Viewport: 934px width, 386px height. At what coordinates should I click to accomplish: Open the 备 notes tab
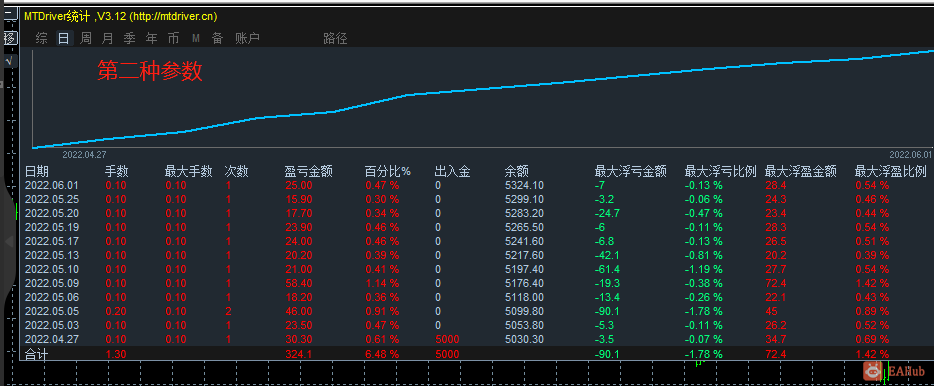point(217,39)
